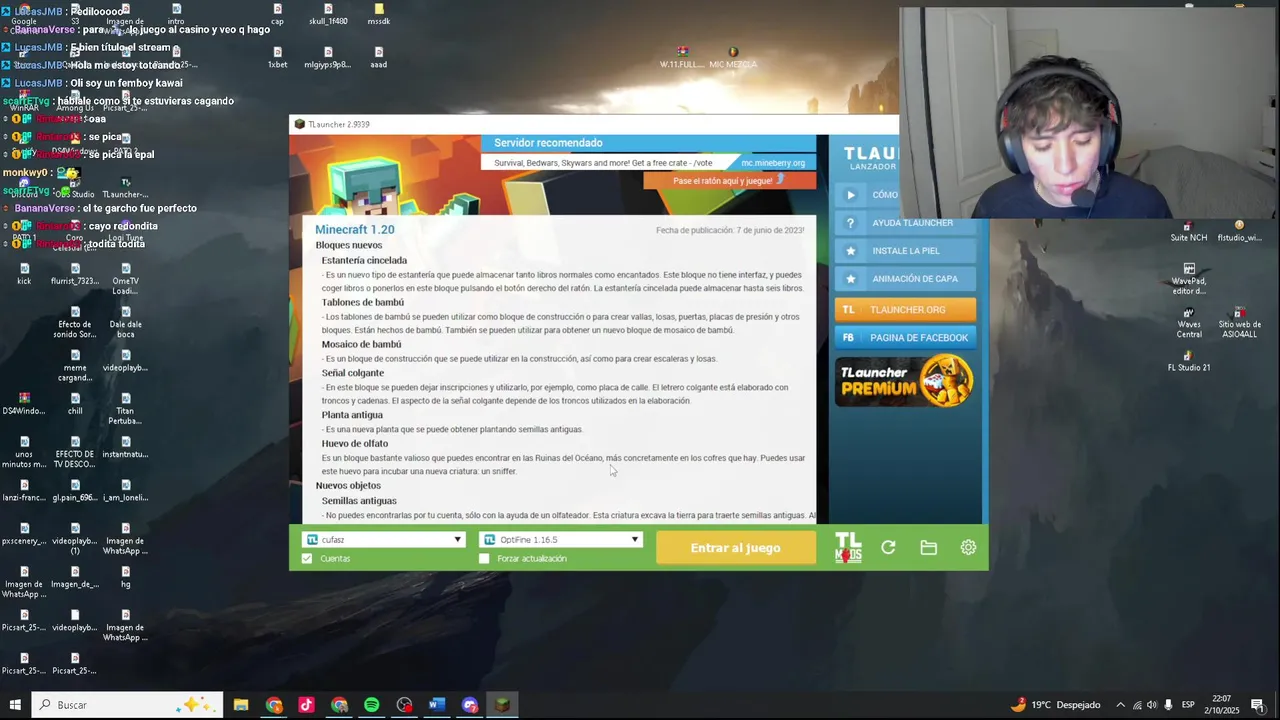Image resolution: width=1280 pixels, height=720 pixels.
Task: Select 'hg' desktop image file
Action: coord(125,577)
